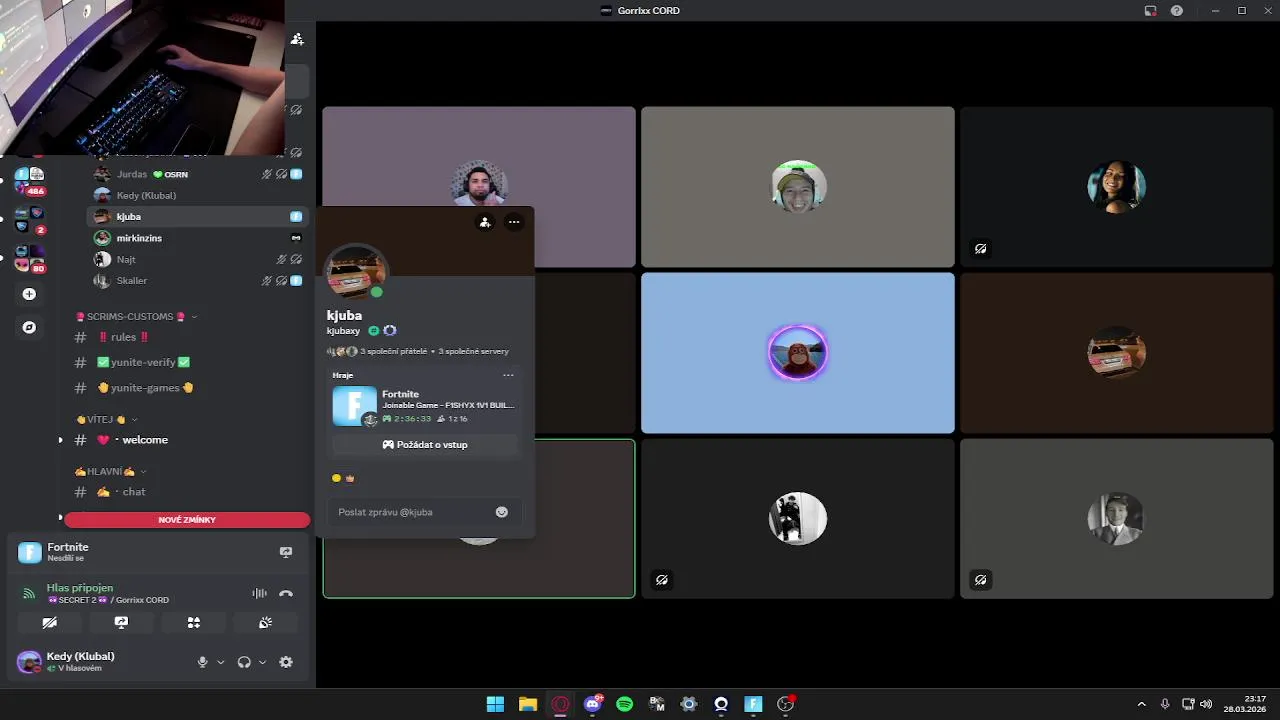Toggle the camera button in voice panel
Viewport: 1280px width, 720px height.
[x=49, y=622]
